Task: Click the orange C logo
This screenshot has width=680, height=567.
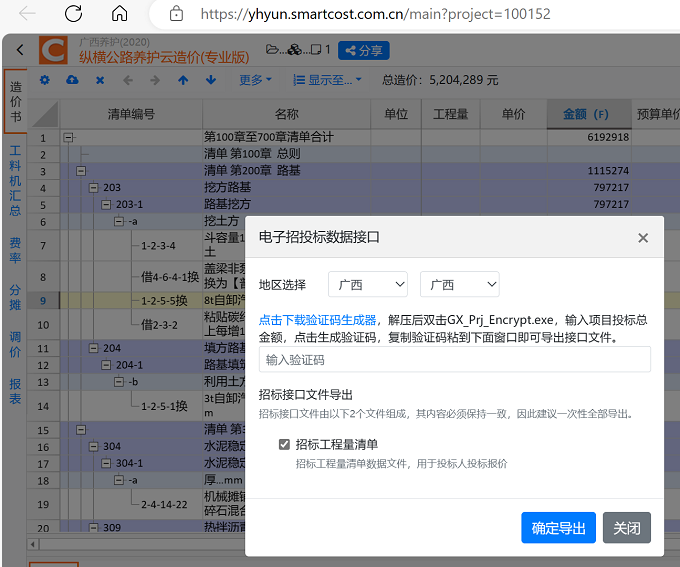Action: [53, 50]
